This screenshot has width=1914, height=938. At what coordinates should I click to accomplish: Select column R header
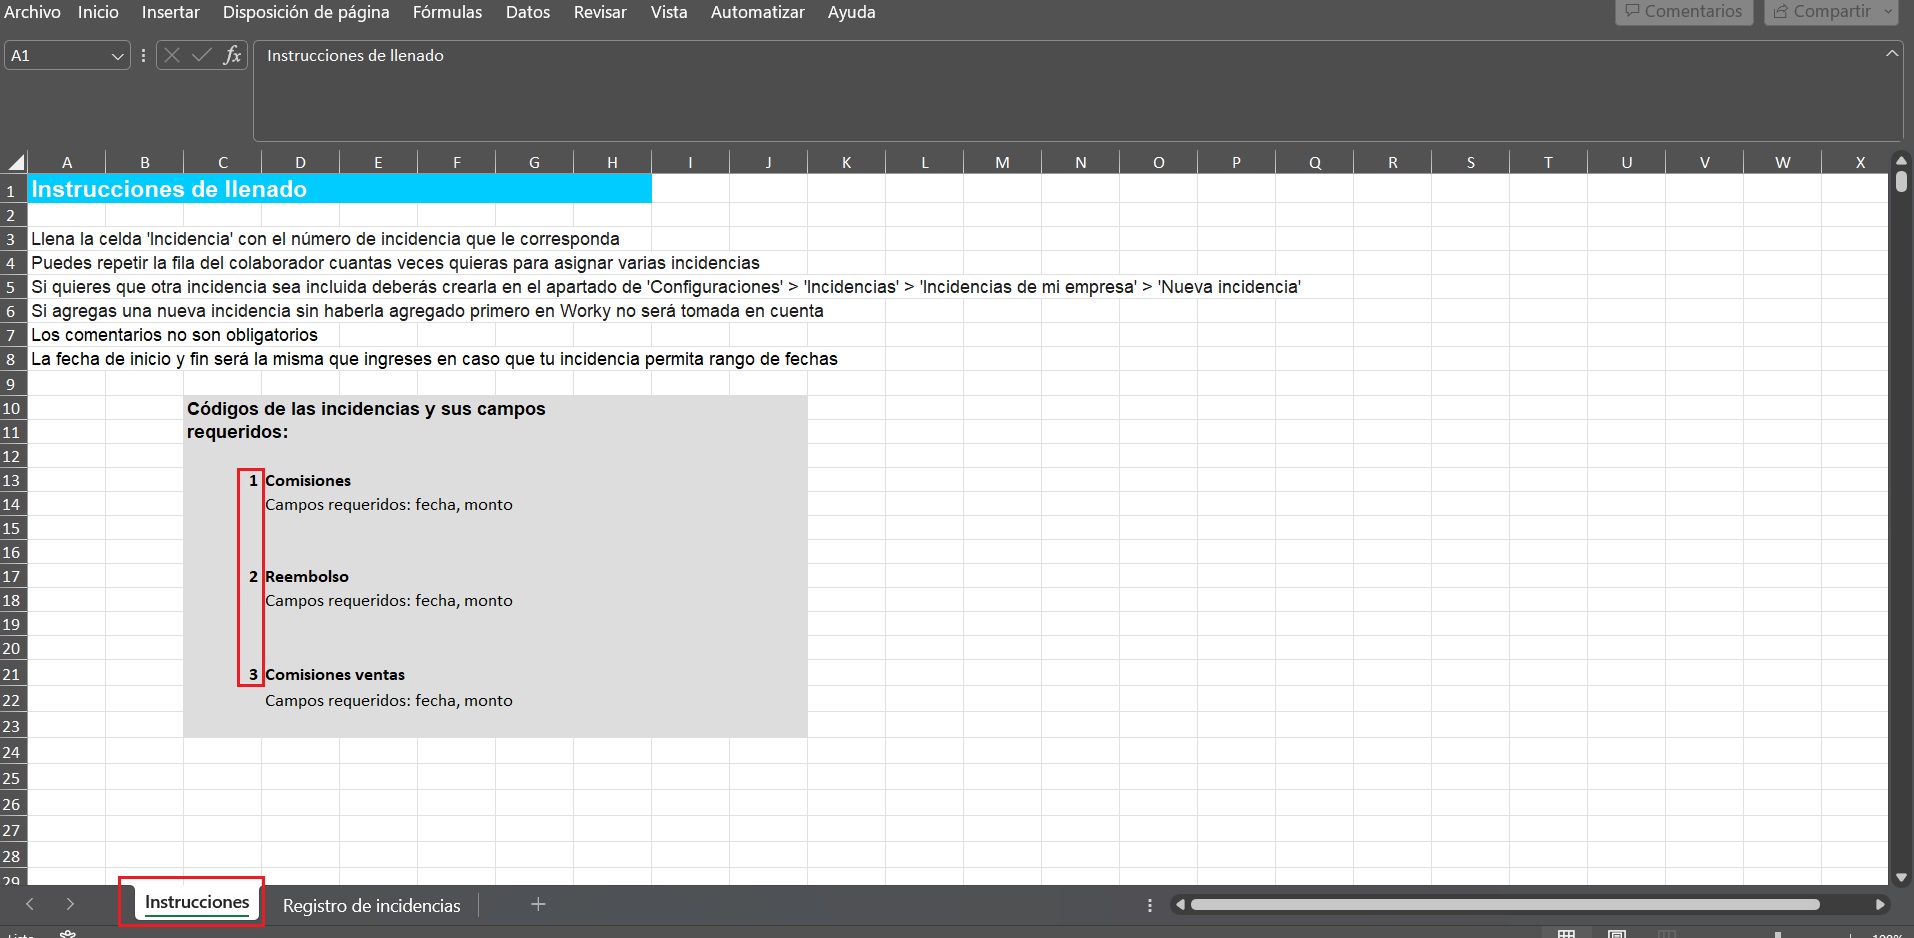pyautogui.click(x=1392, y=162)
